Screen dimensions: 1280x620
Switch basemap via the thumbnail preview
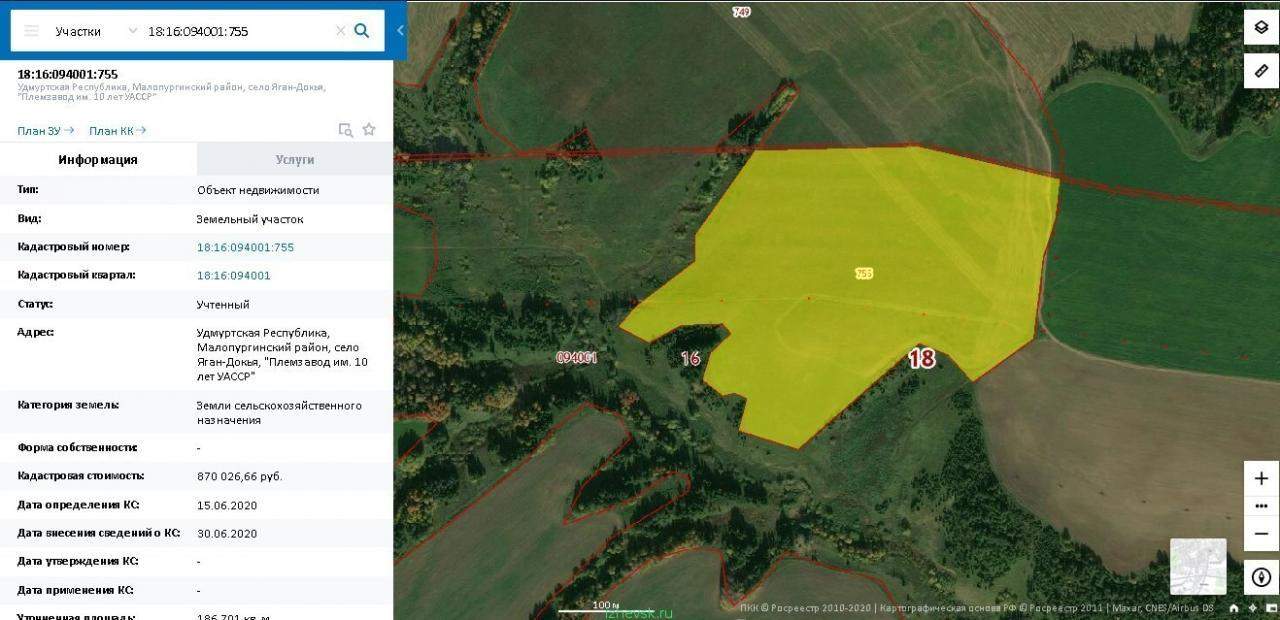coord(1198,566)
